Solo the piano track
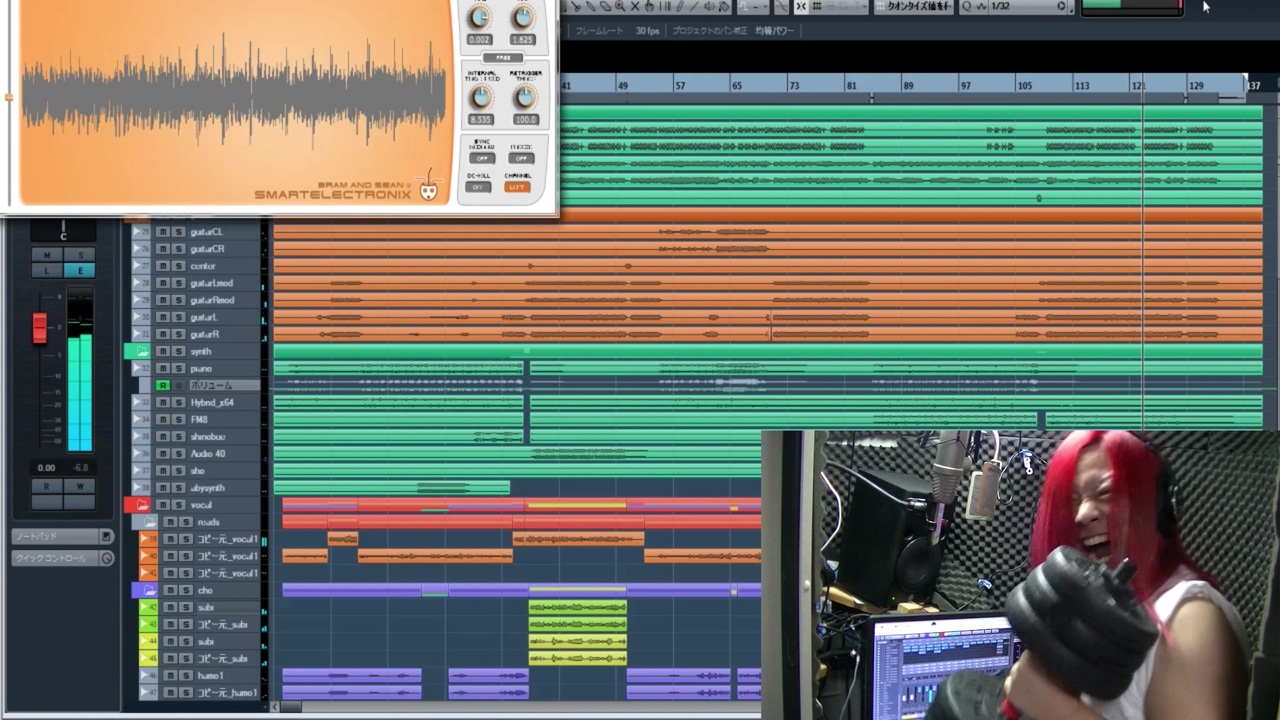Image resolution: width=1280 pixels, height=720 pixels. pyautogui.click(x=178, y=369)
